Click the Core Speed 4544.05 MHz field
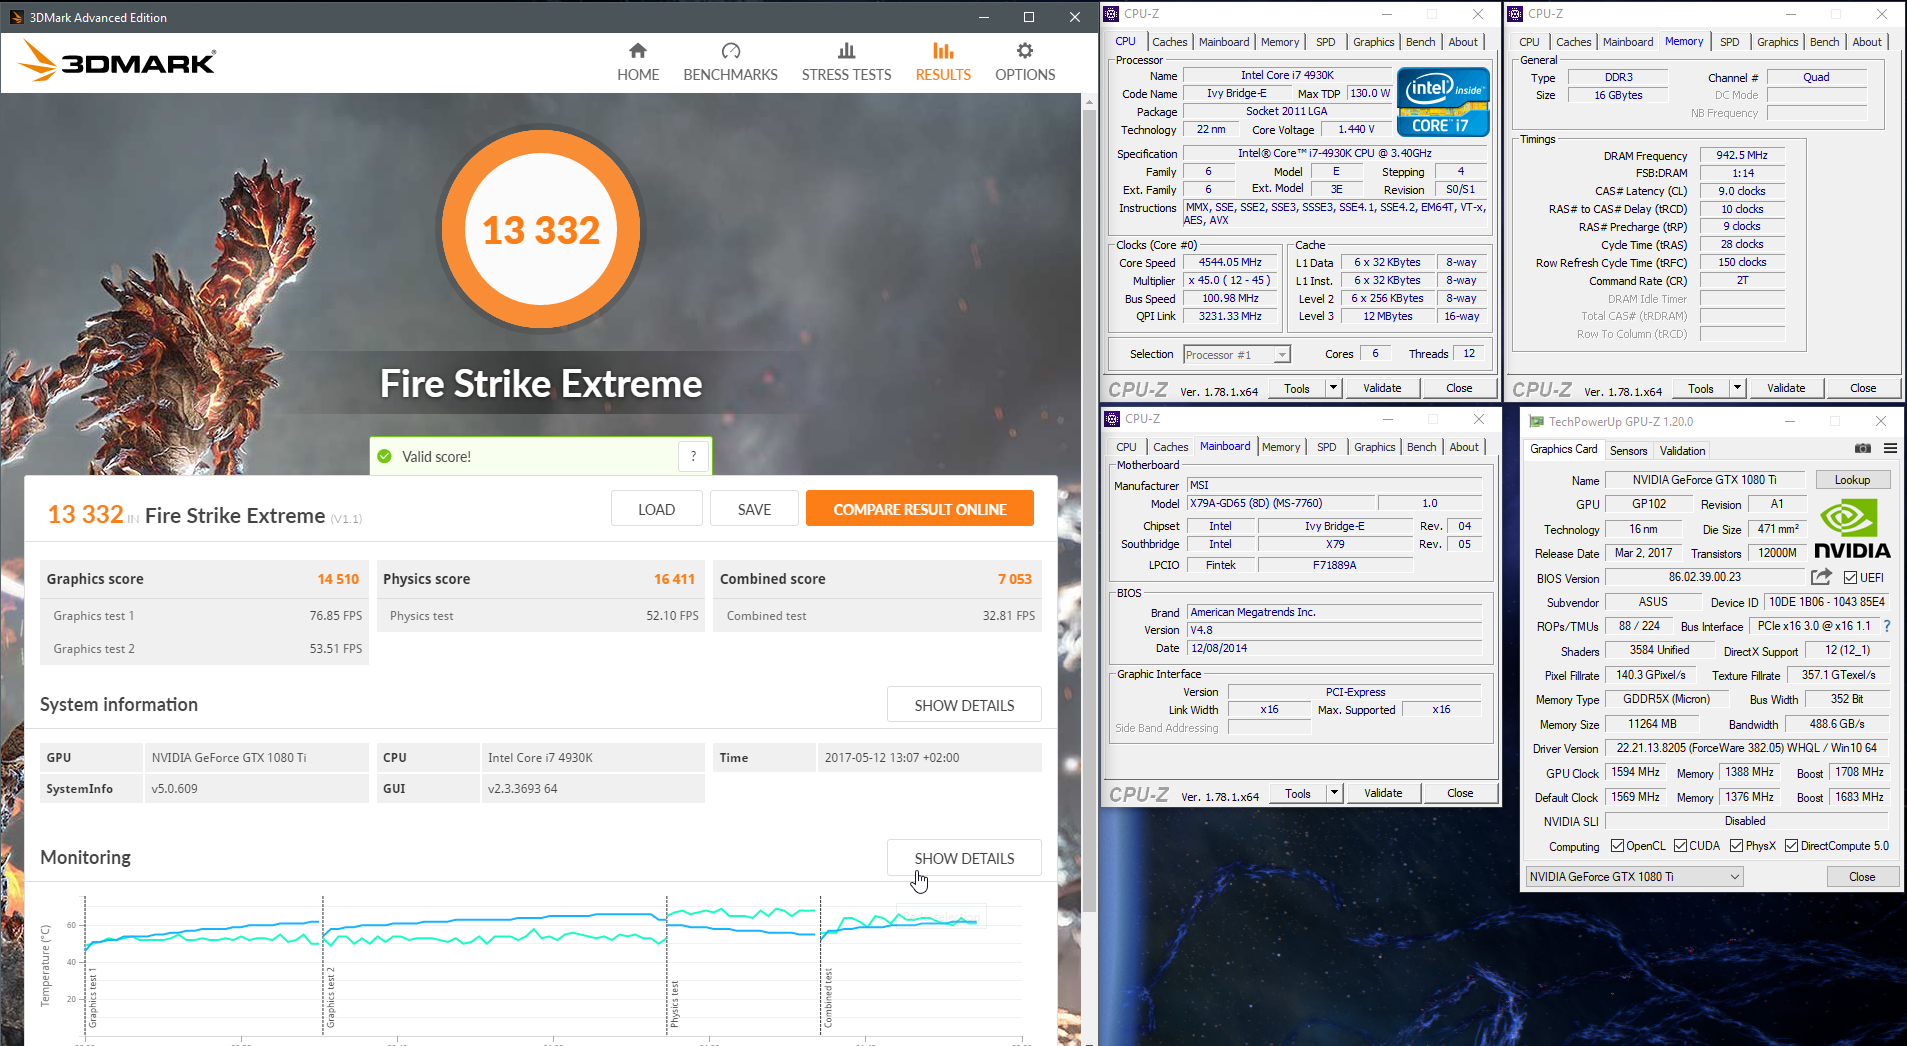Screen dimensions: 1907x1046 (x=1231, y=263)
